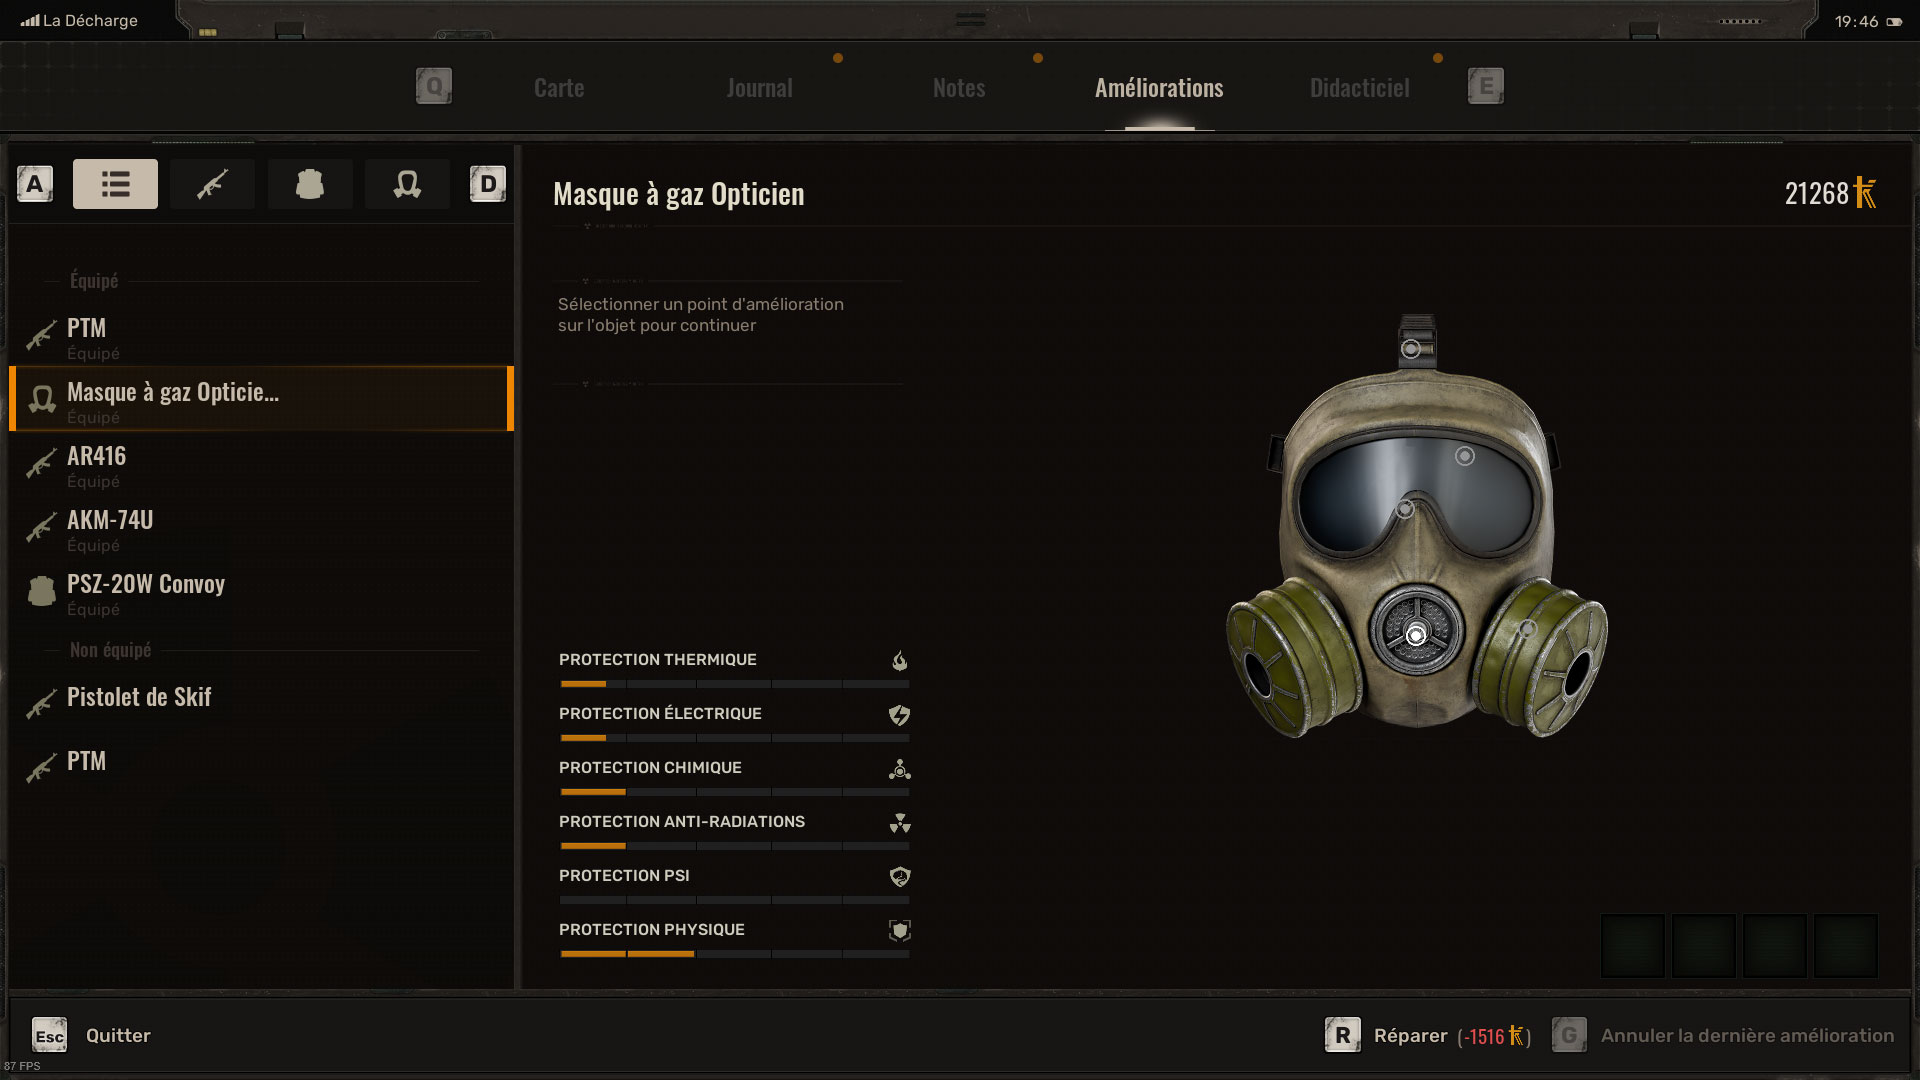Click the Protection Physique stat bar
Viewport: 1920px width, 1080px height.
coord(734,954)
